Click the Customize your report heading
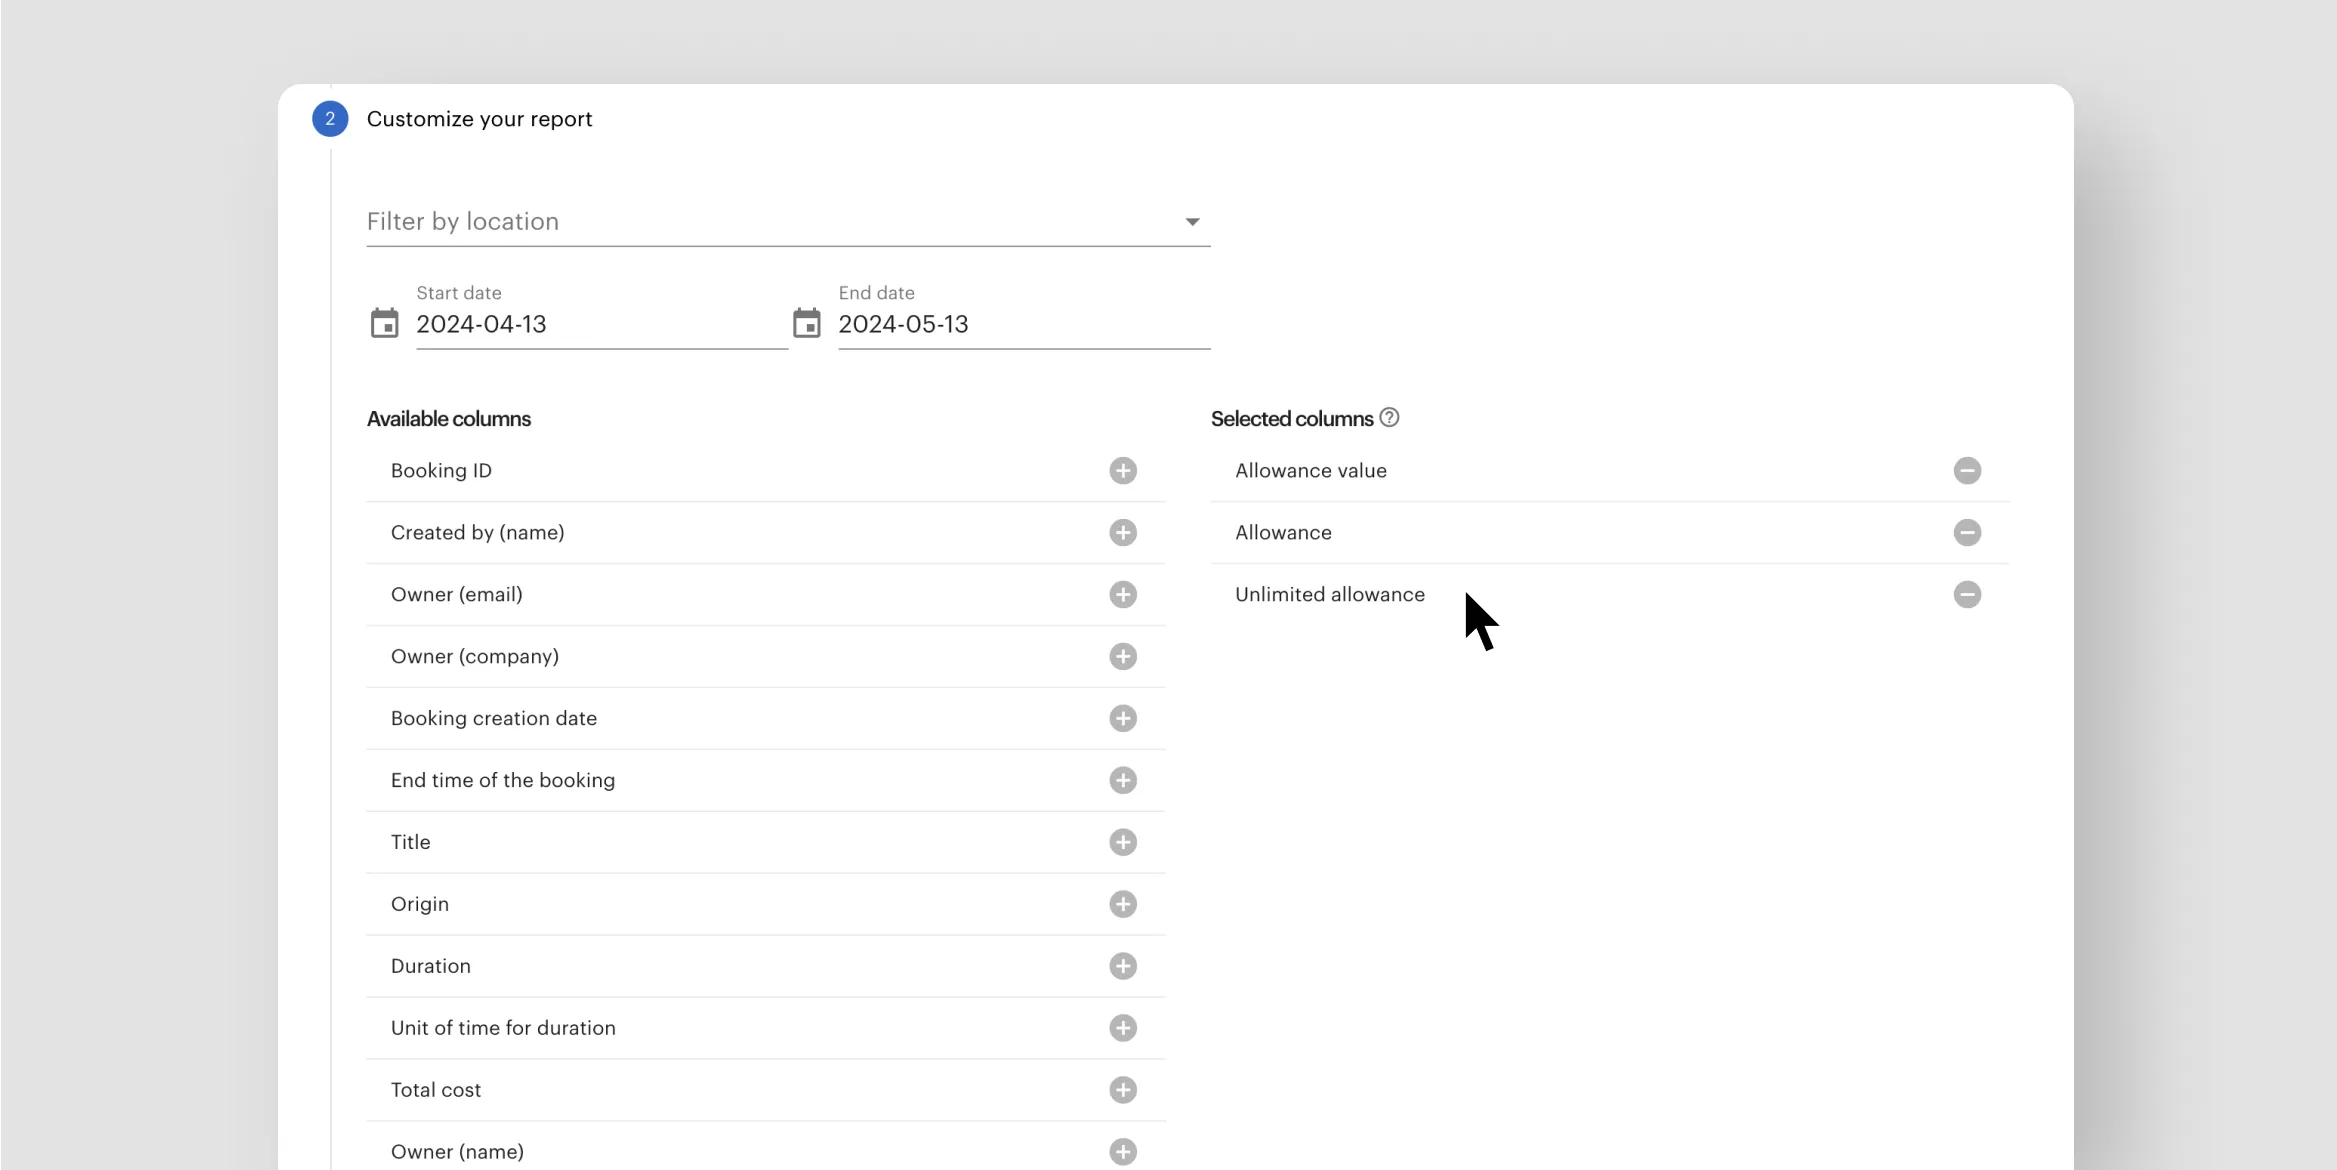The image size is (2337, 1170). (479, 119)
